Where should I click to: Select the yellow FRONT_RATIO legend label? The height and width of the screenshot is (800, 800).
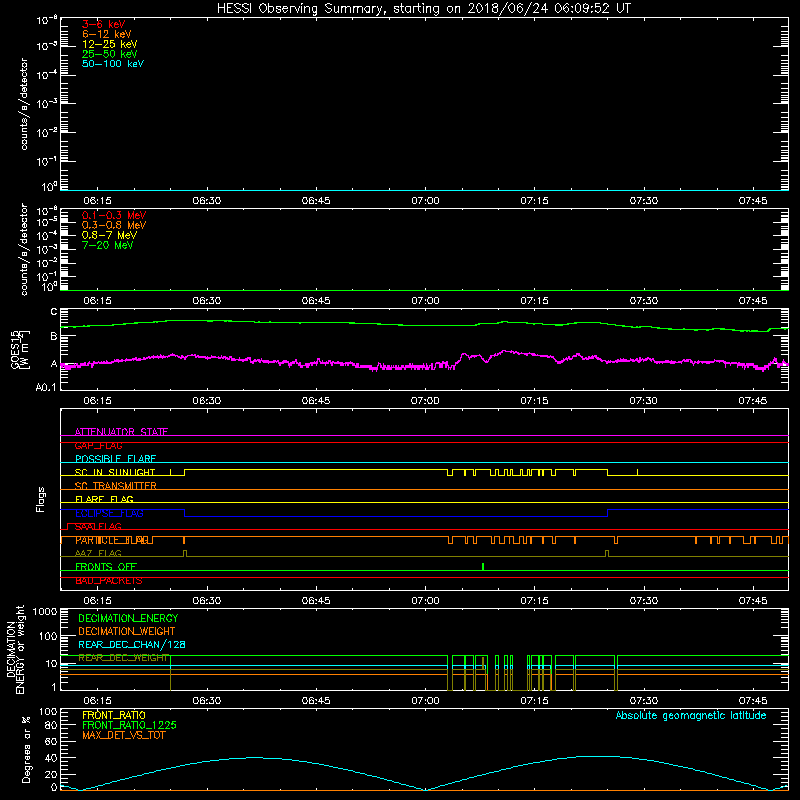point(114,715)
